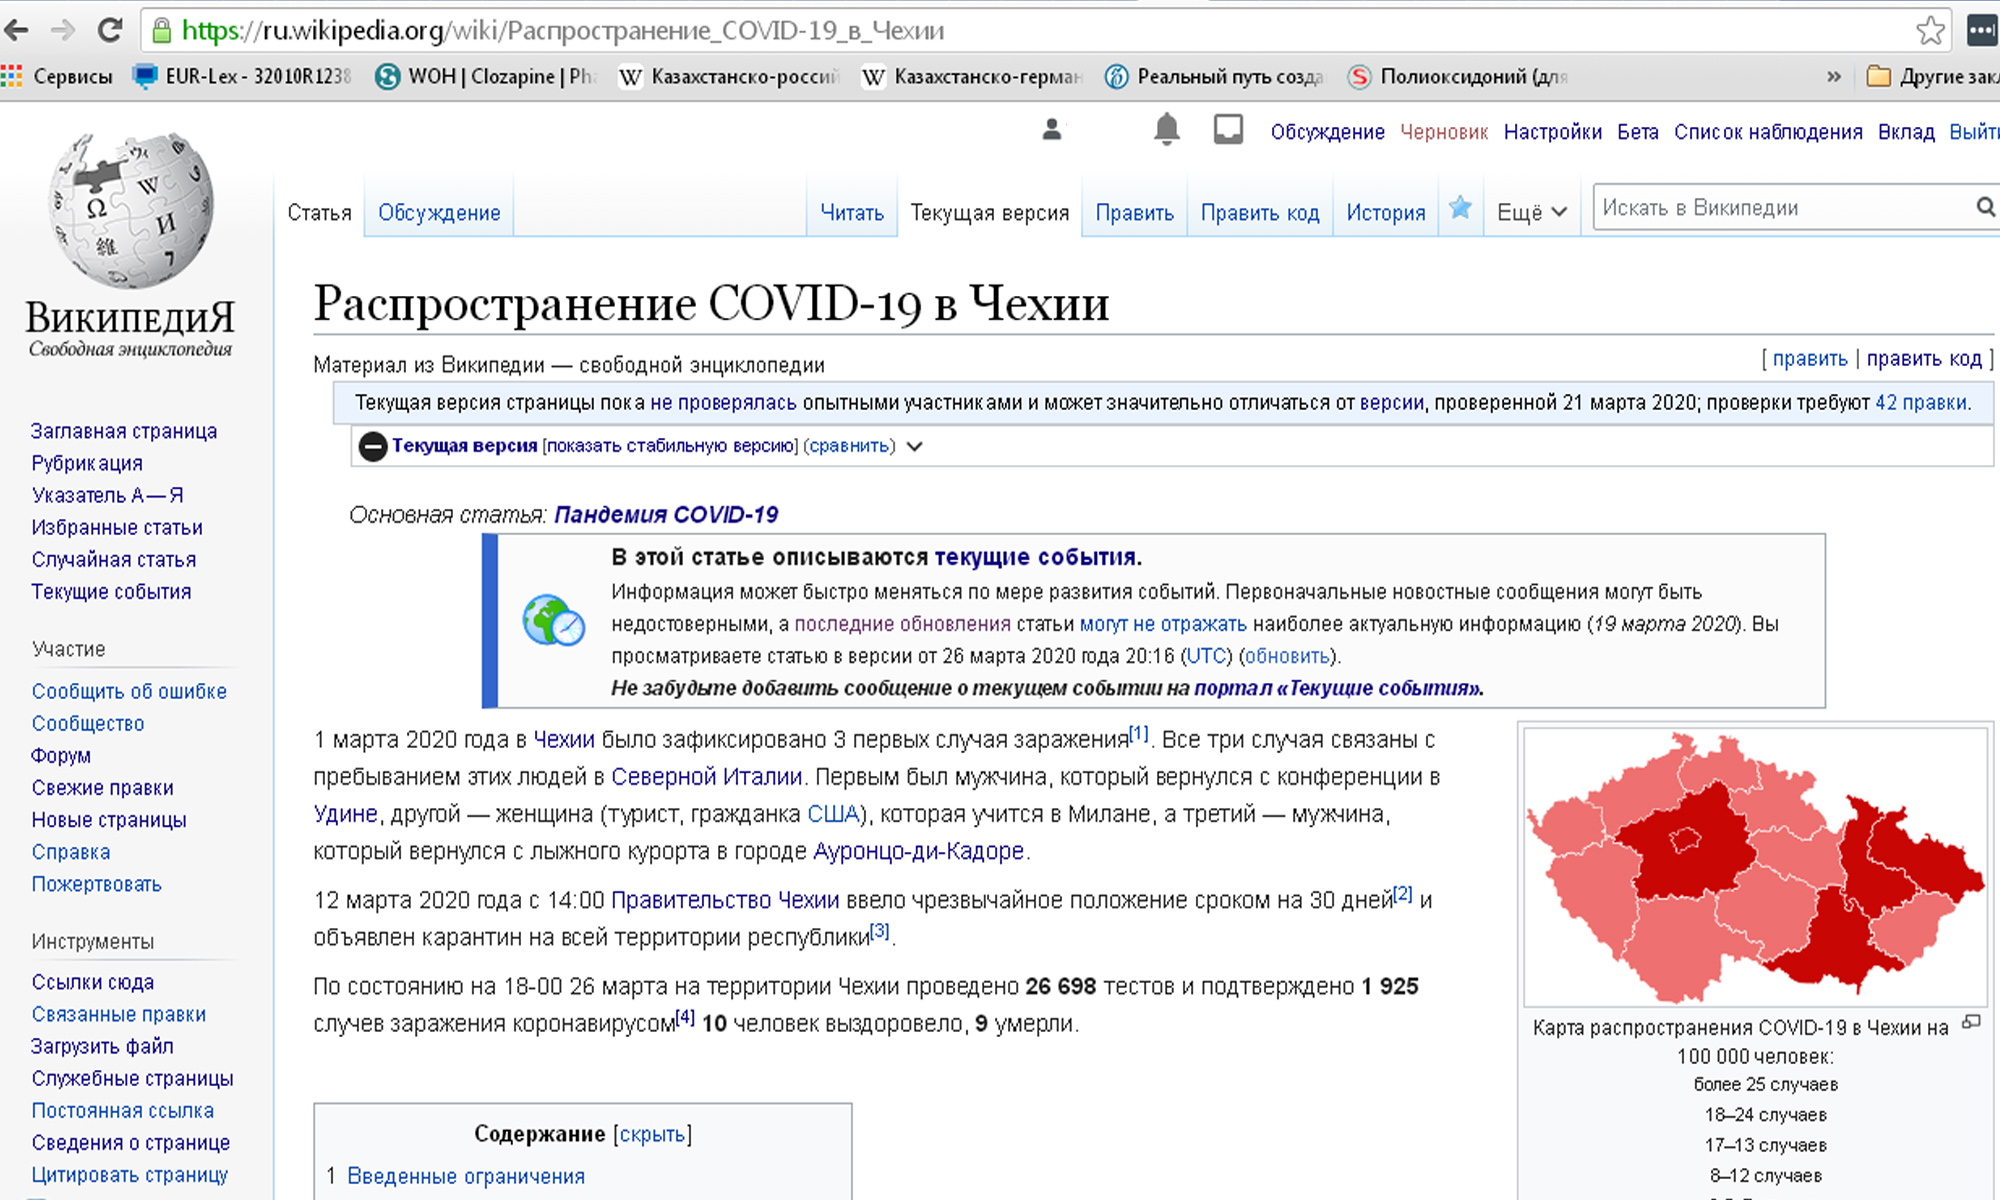Screen dimensions: 2000x1200
Task: Open the EUR-Lex bookmark
Action: pyautogui.click(x=242, y=76)
